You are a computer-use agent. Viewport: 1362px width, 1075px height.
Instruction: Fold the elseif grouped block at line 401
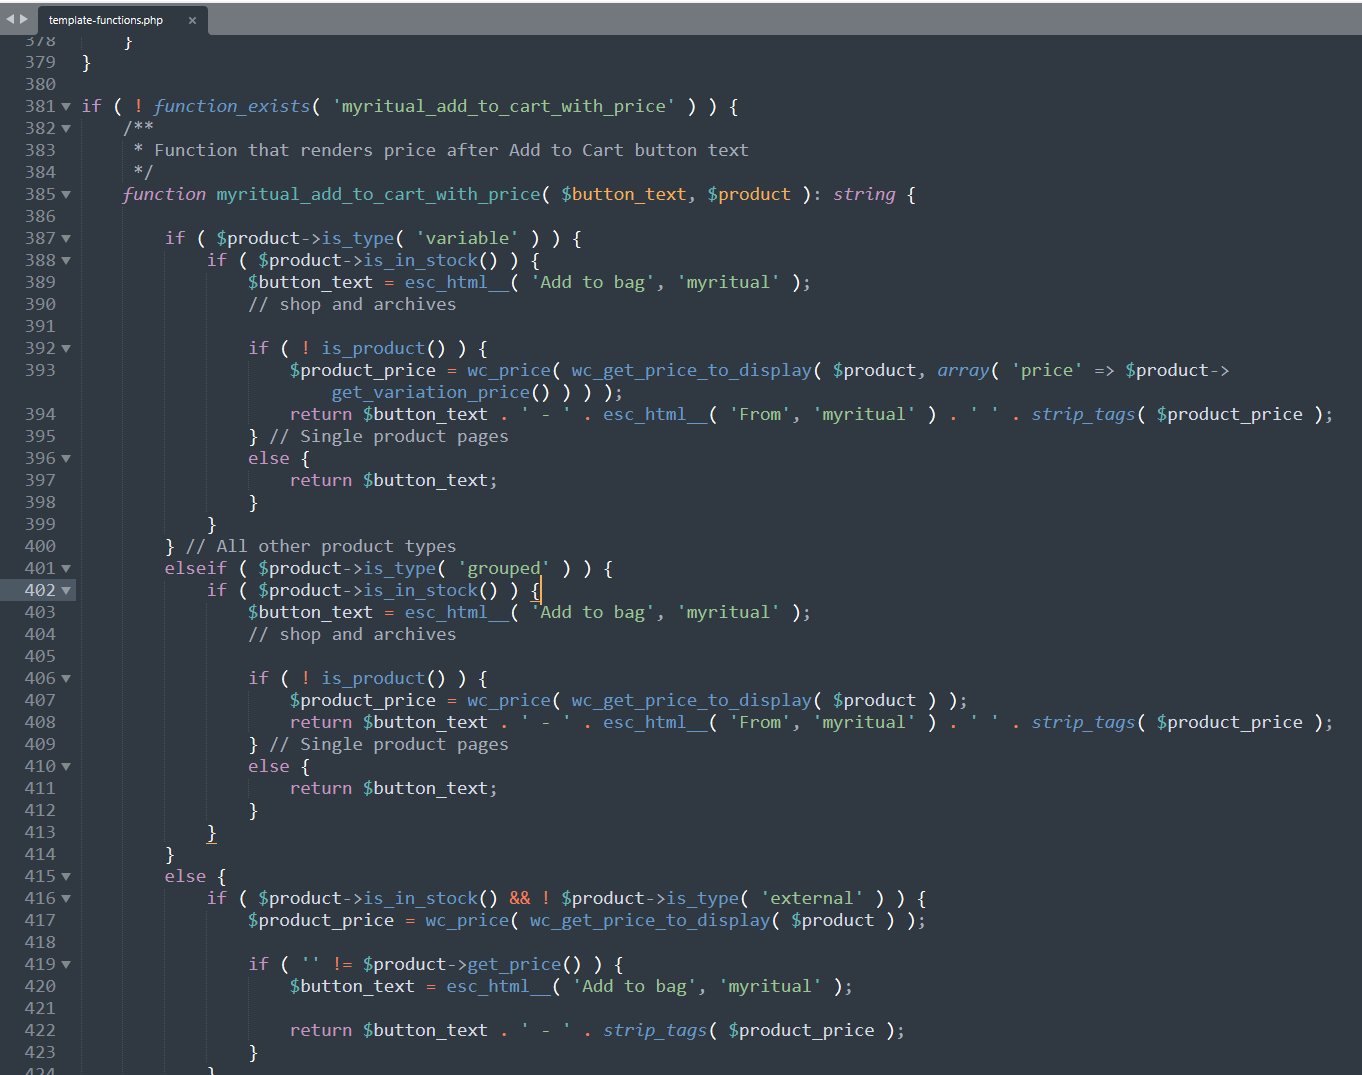coord(66,568)
